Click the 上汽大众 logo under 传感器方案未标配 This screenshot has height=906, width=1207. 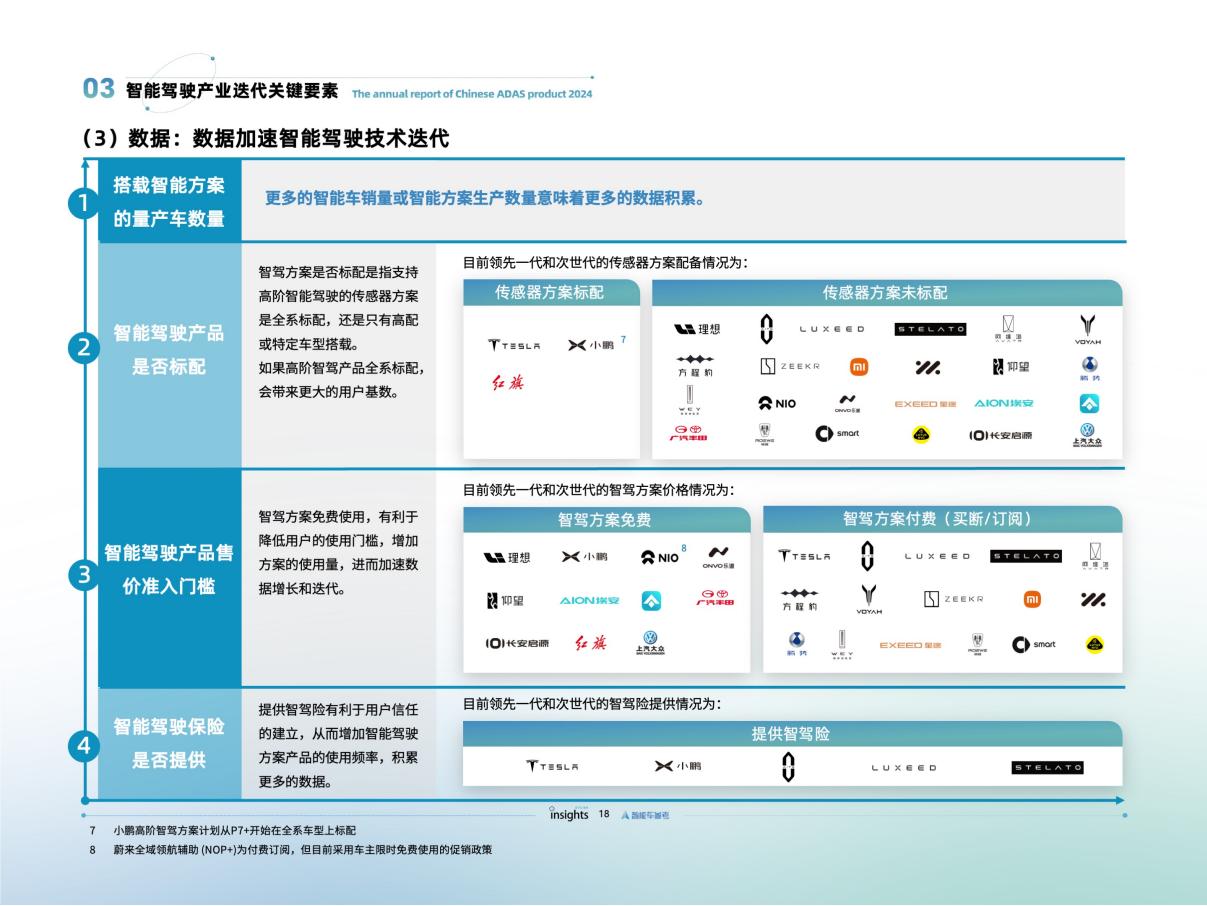(x=1088, y=436)
